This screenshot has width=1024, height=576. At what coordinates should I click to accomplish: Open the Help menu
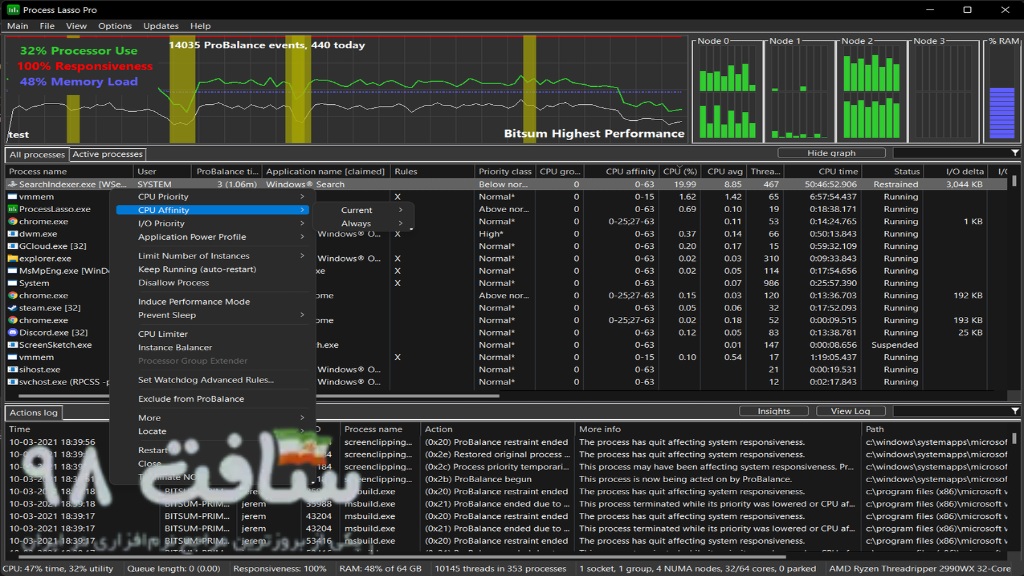point(200,26)
